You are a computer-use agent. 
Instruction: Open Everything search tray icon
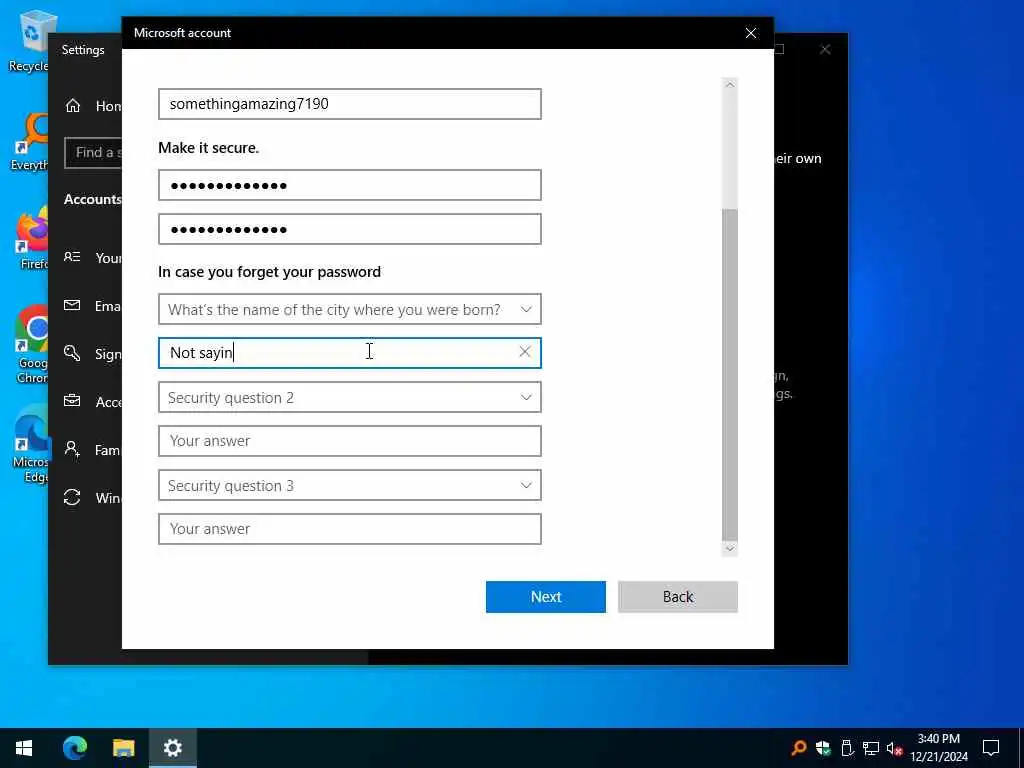[x=799, y=748]
